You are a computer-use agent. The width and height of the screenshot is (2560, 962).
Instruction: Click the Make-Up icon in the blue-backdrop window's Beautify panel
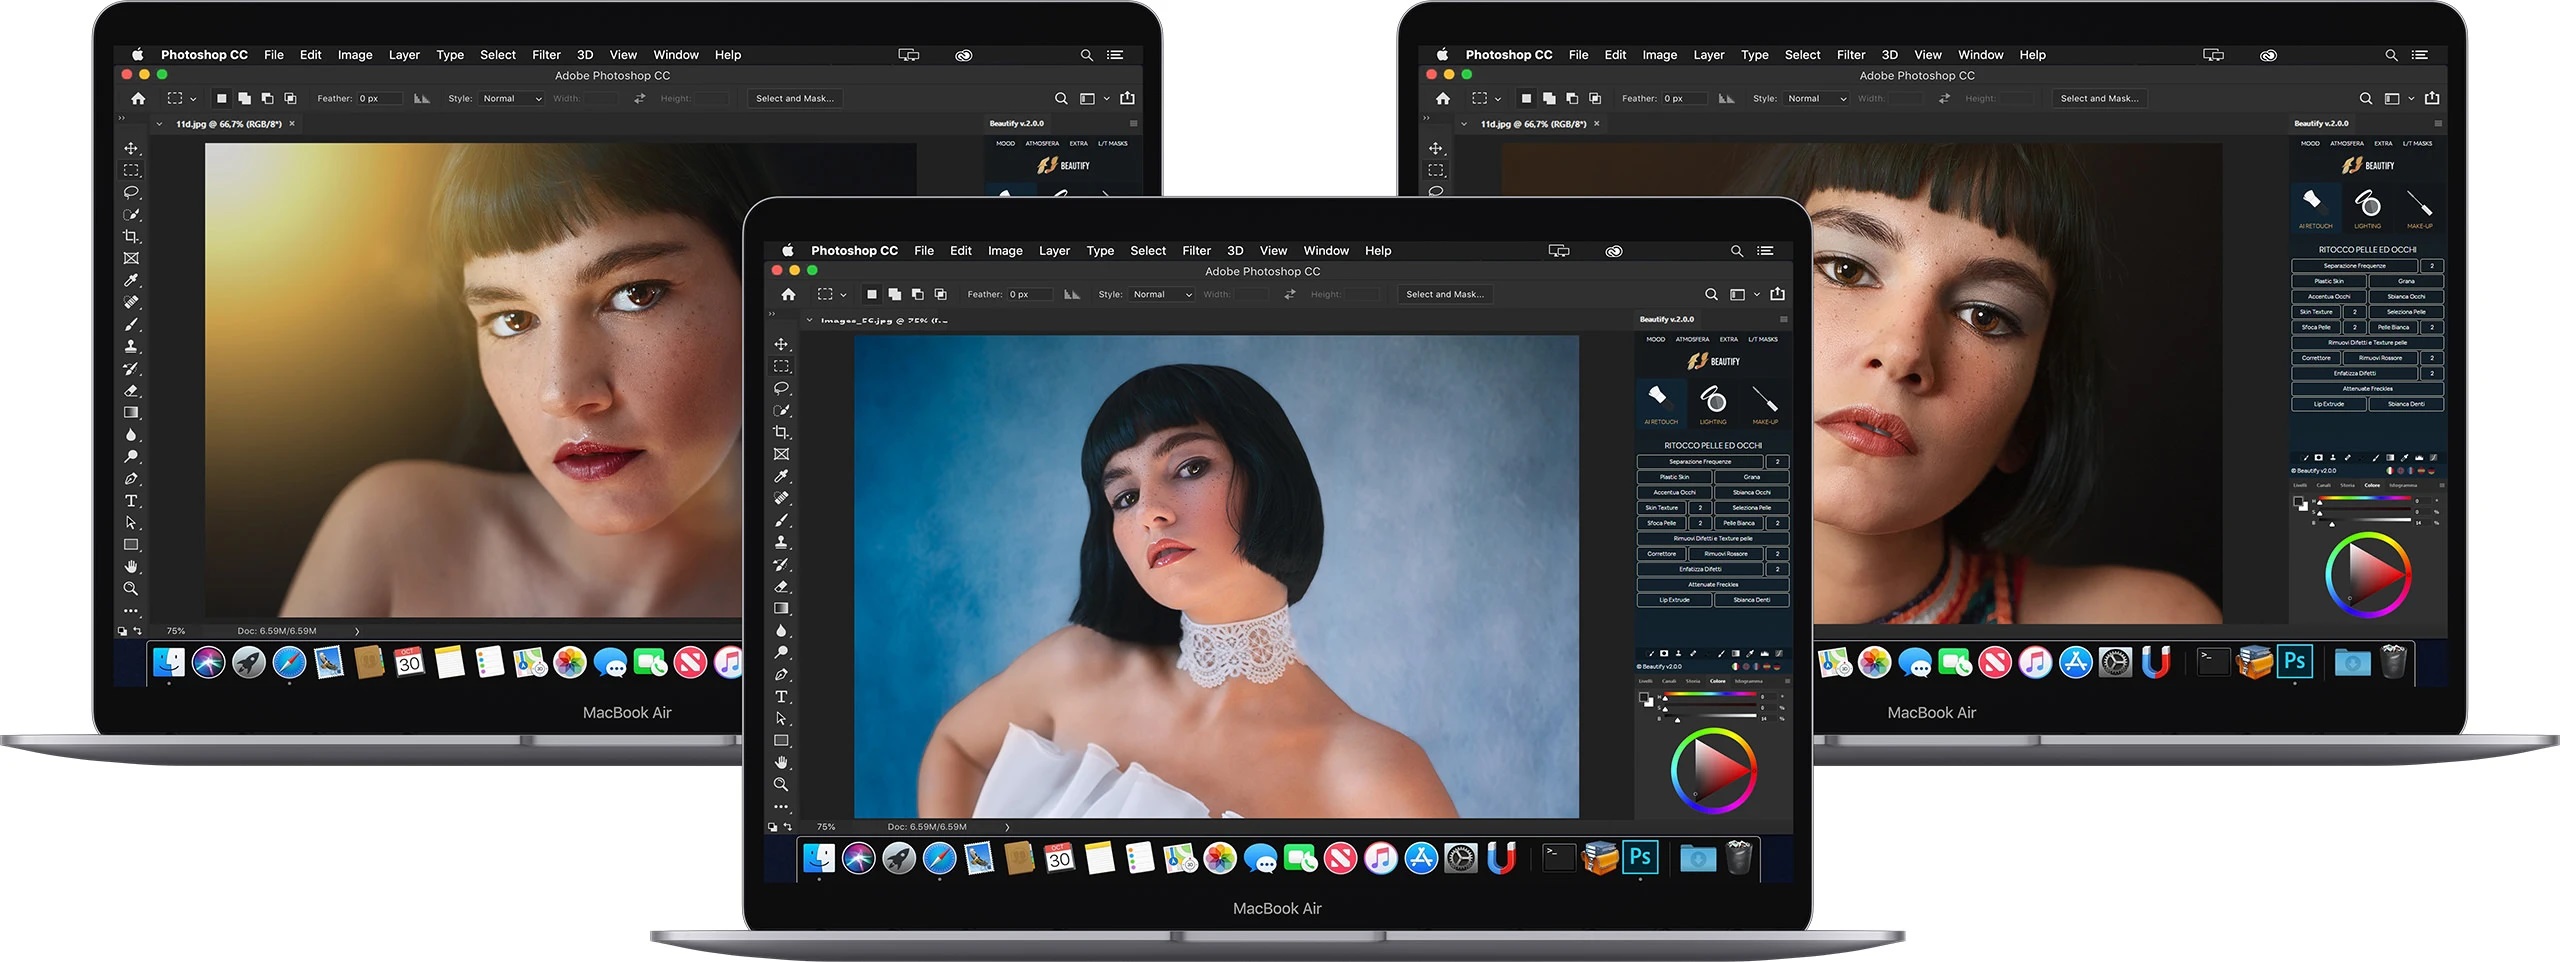(x=1765, y=400)
